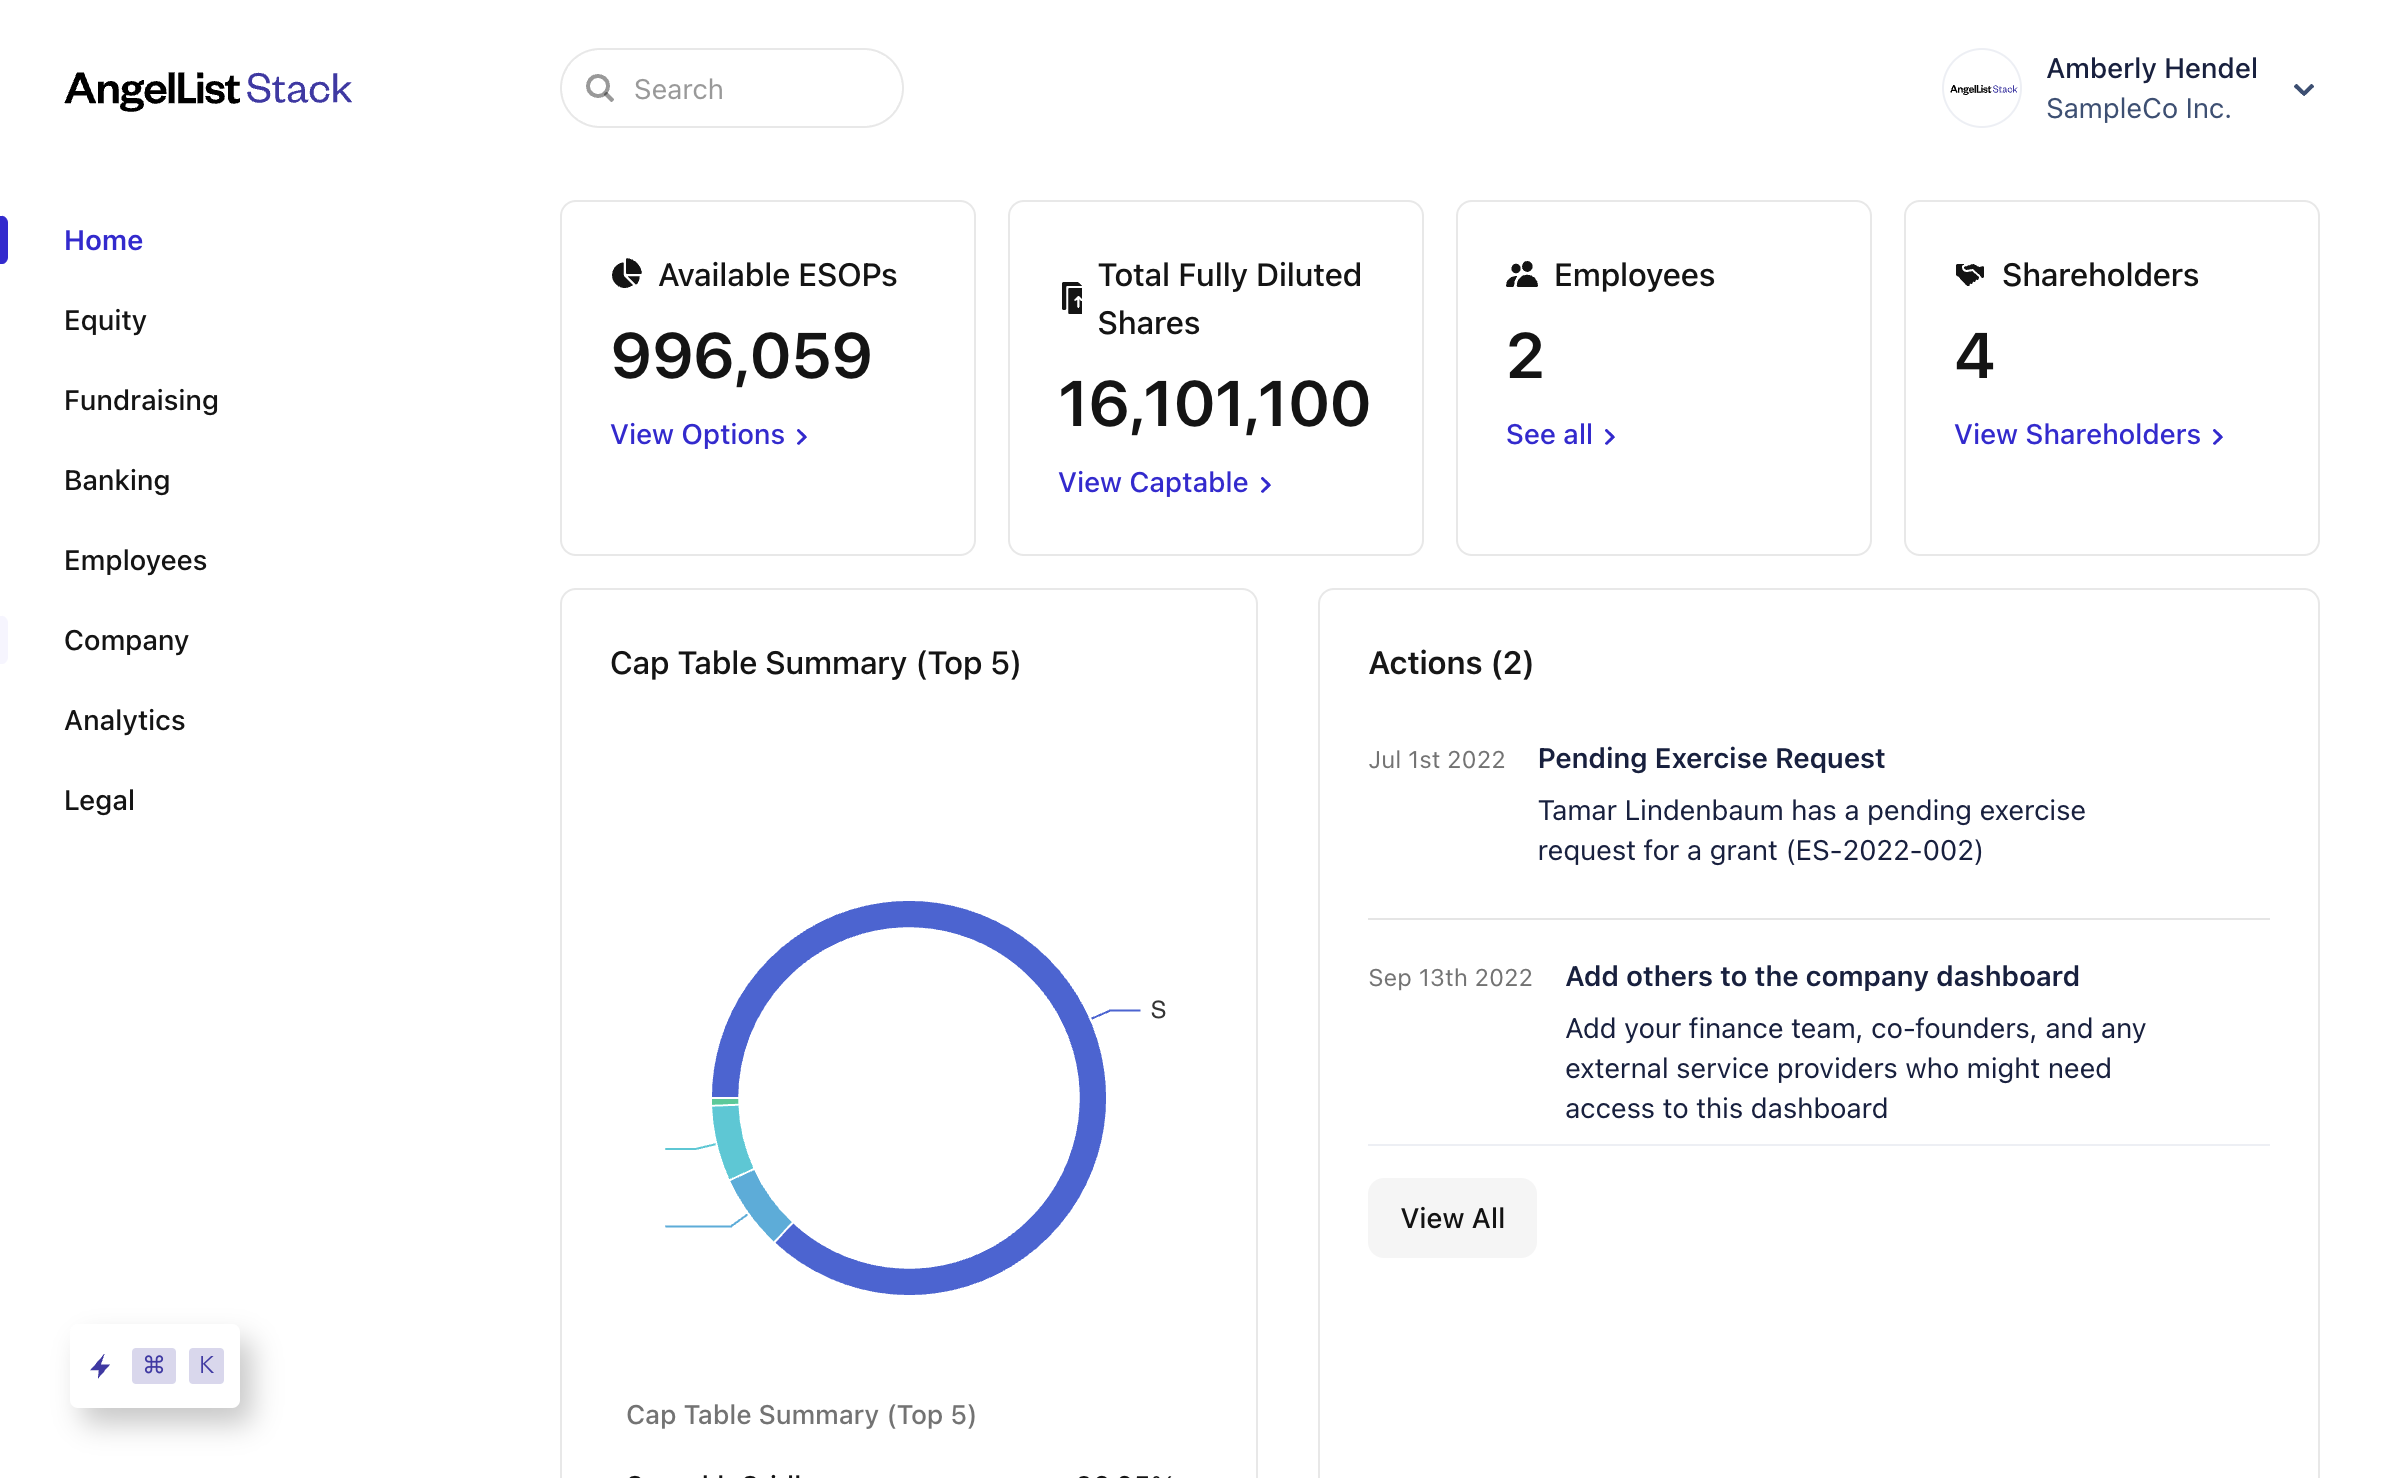
Task: Open the Pending Exercise Request action
Action: pos(1710,758)
